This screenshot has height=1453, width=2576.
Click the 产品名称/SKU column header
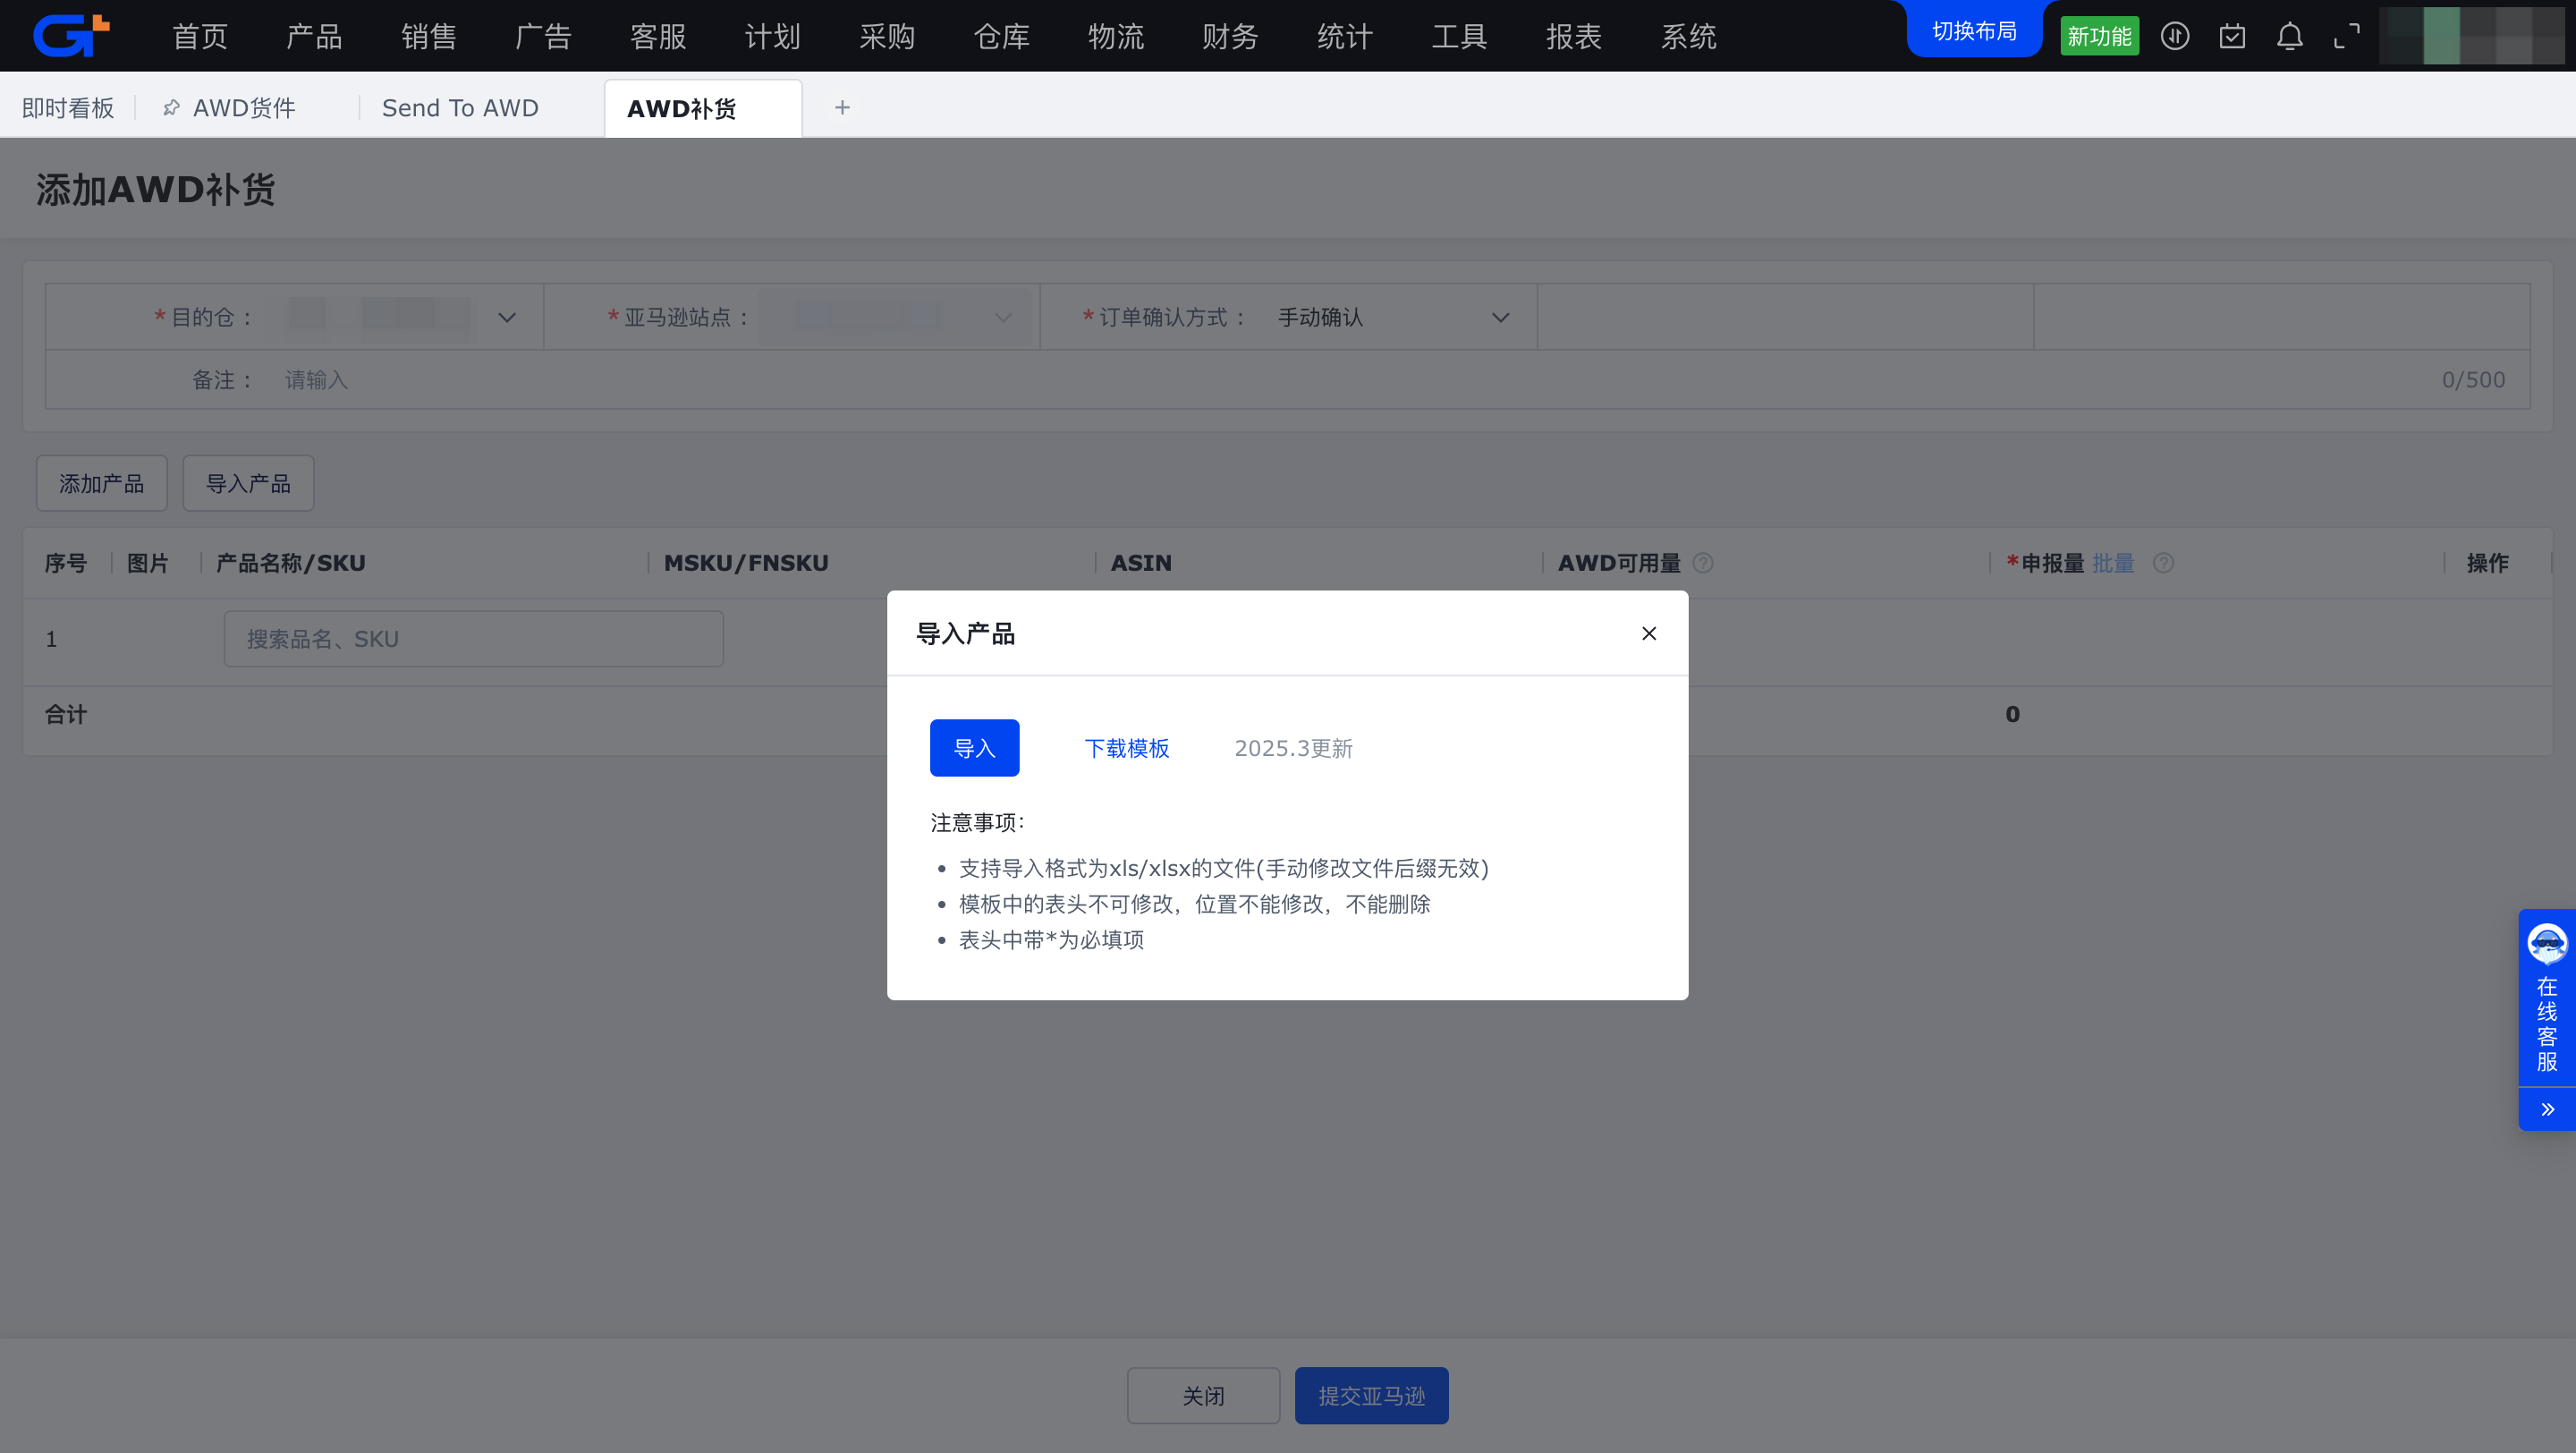tap(291, 563)
